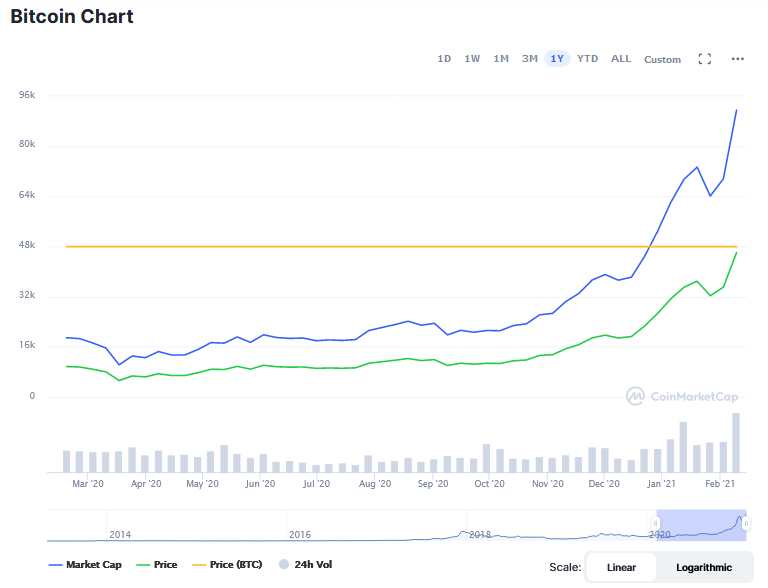Select the ALL time range
This screenshot has height=588, width=768.
(621, 59)
